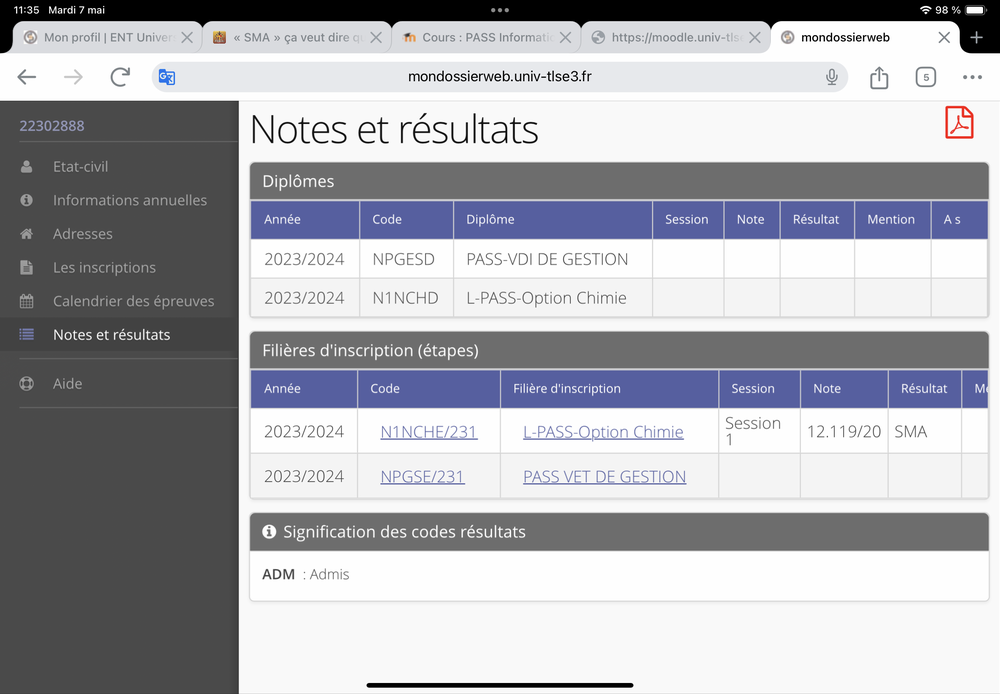This screenshot has height=694, width=1000.
Task: Open the PASS VET DE GESTION link
Action: point(604,477)
